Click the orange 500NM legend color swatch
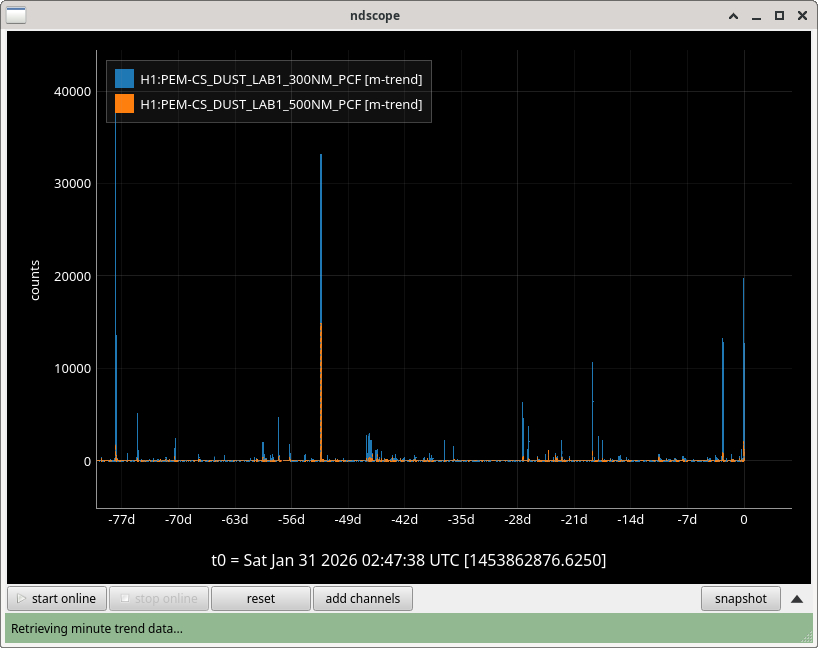 pos(125,104)
